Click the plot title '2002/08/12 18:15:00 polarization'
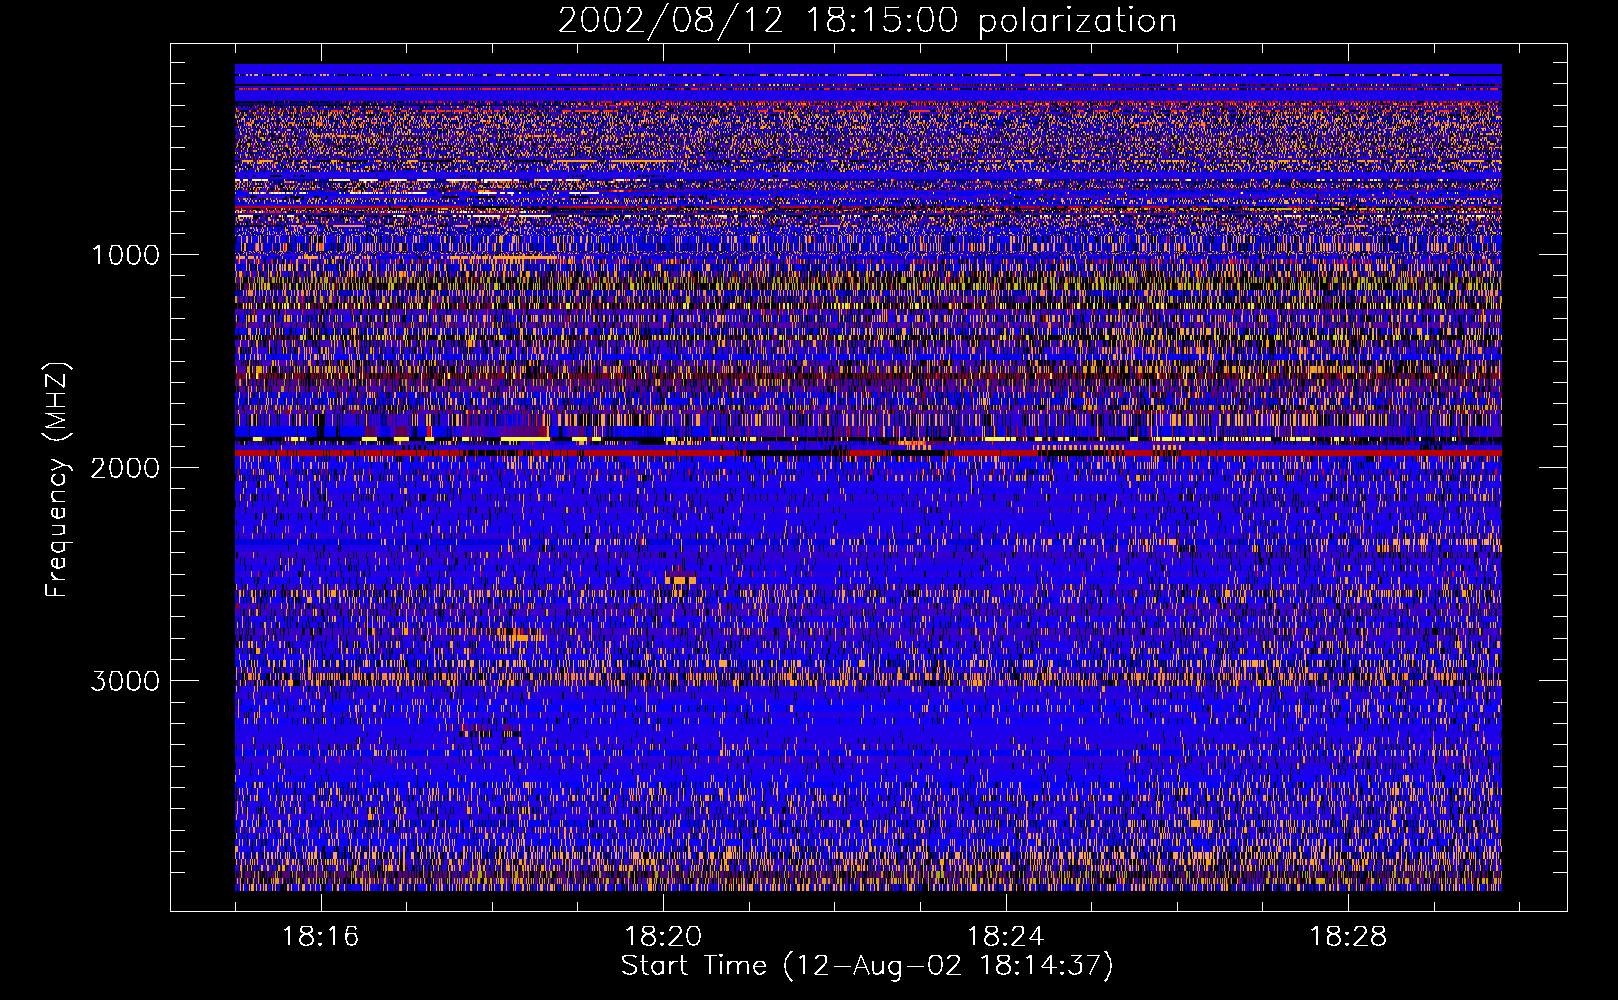This screenshot has width=1618, height=1000. (867, 20)
